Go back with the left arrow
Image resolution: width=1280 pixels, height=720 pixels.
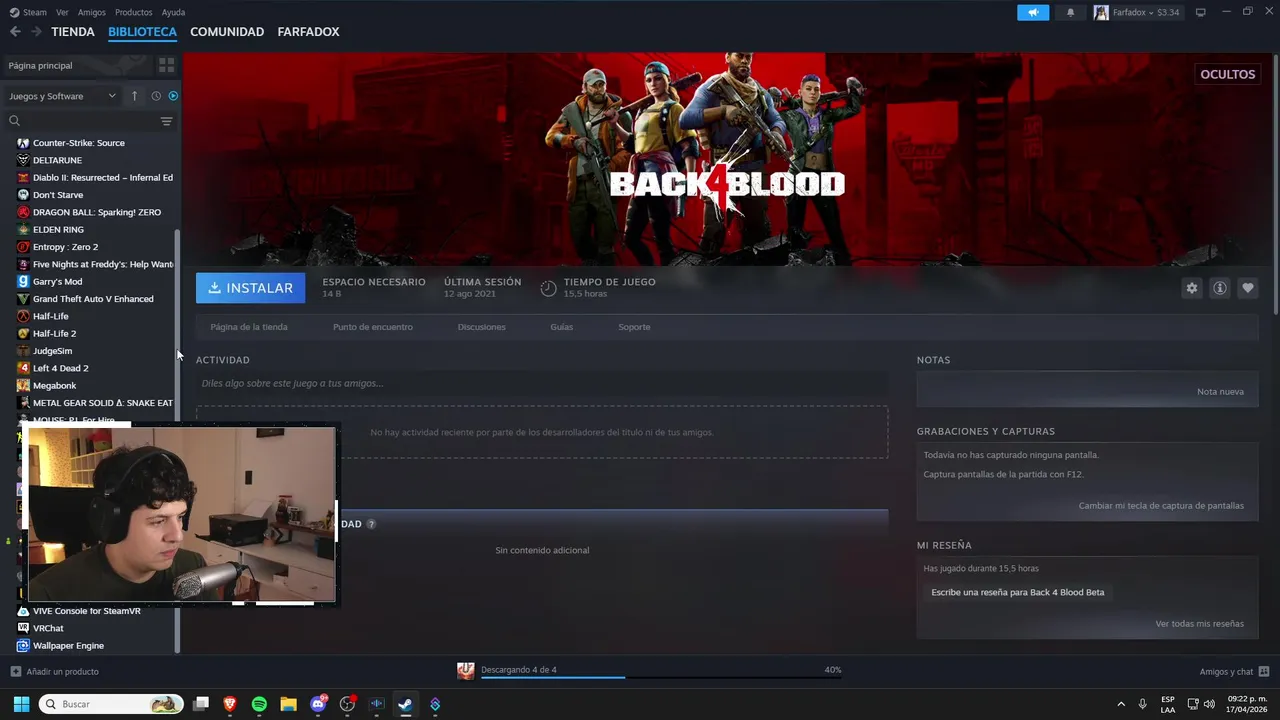coord(15,32)
